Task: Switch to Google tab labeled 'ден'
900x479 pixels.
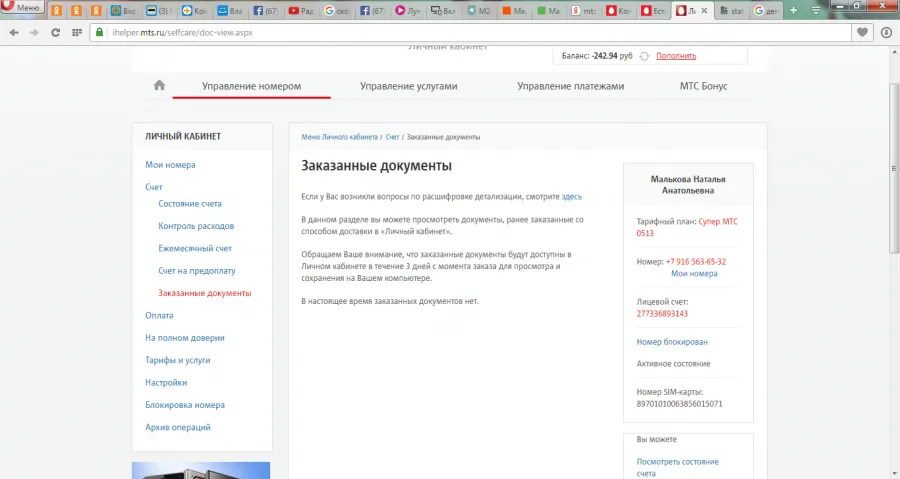Action: [x=766, y=10]
